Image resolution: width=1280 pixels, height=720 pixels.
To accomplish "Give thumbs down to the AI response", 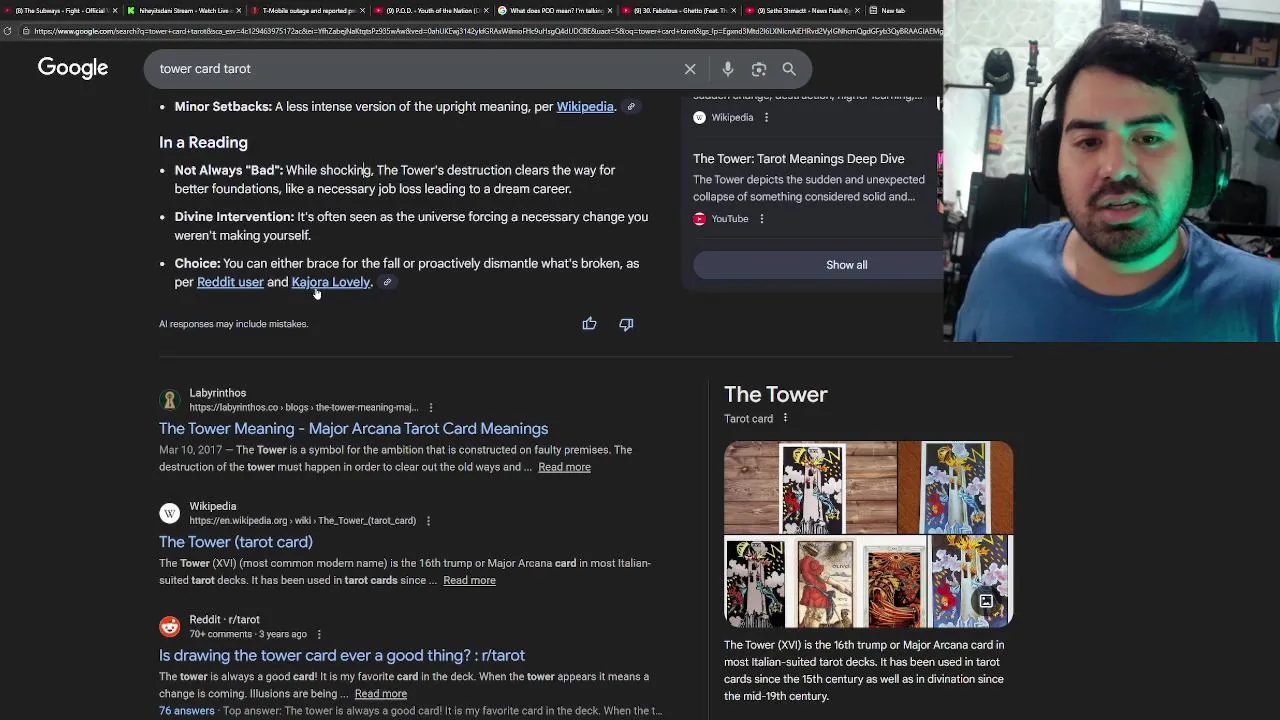I will point(626,324).
